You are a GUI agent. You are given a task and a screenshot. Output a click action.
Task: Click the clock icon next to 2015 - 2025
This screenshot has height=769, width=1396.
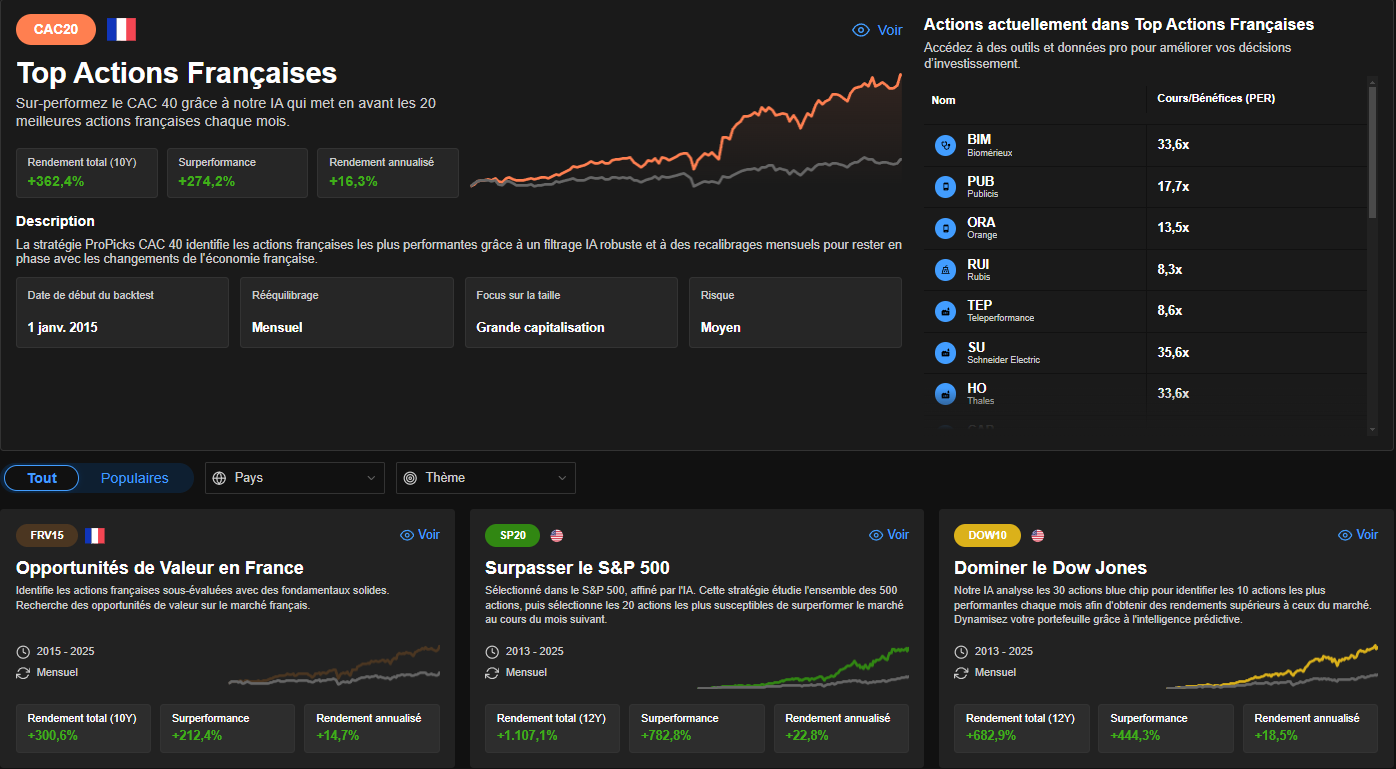(x=23, y=651)
